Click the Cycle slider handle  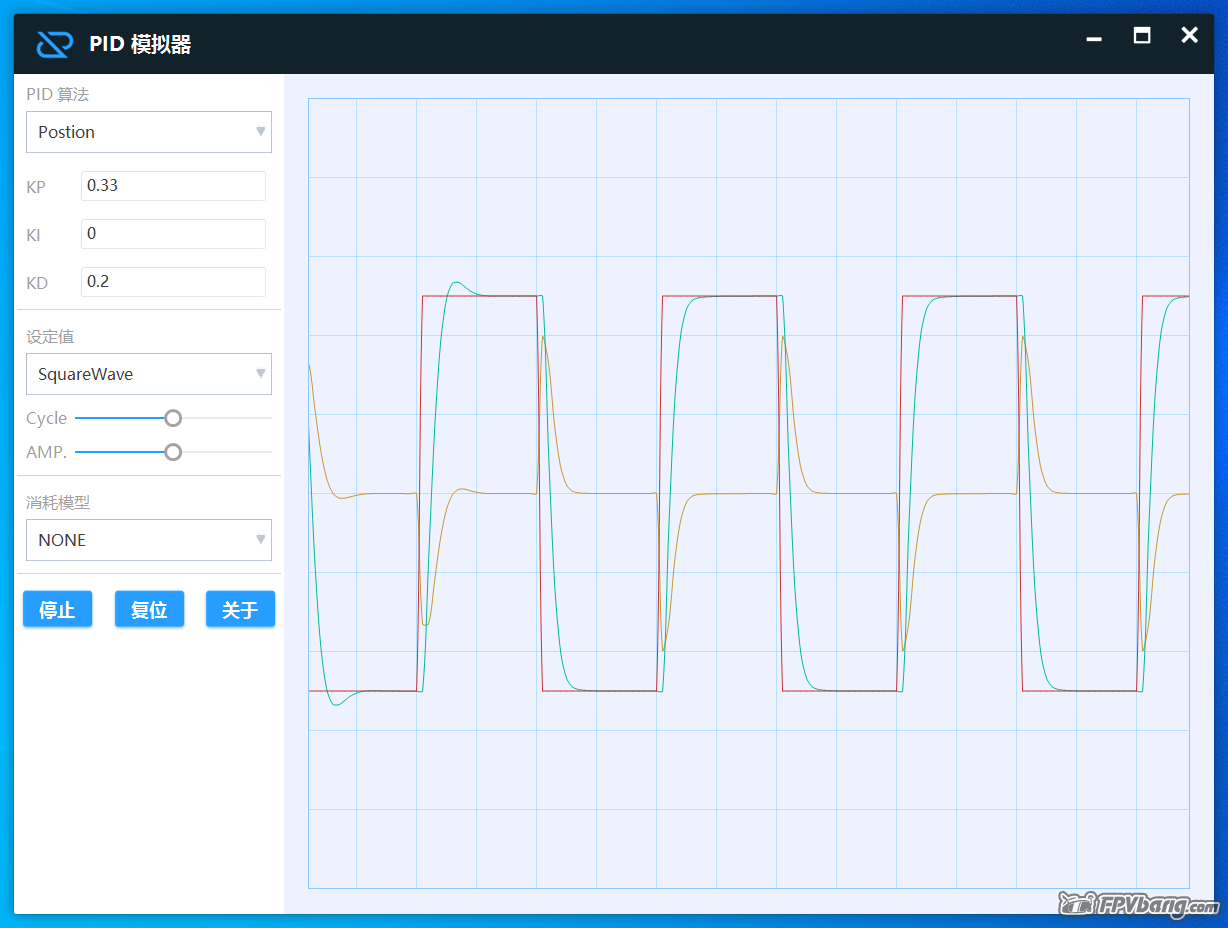click(173, 418)
